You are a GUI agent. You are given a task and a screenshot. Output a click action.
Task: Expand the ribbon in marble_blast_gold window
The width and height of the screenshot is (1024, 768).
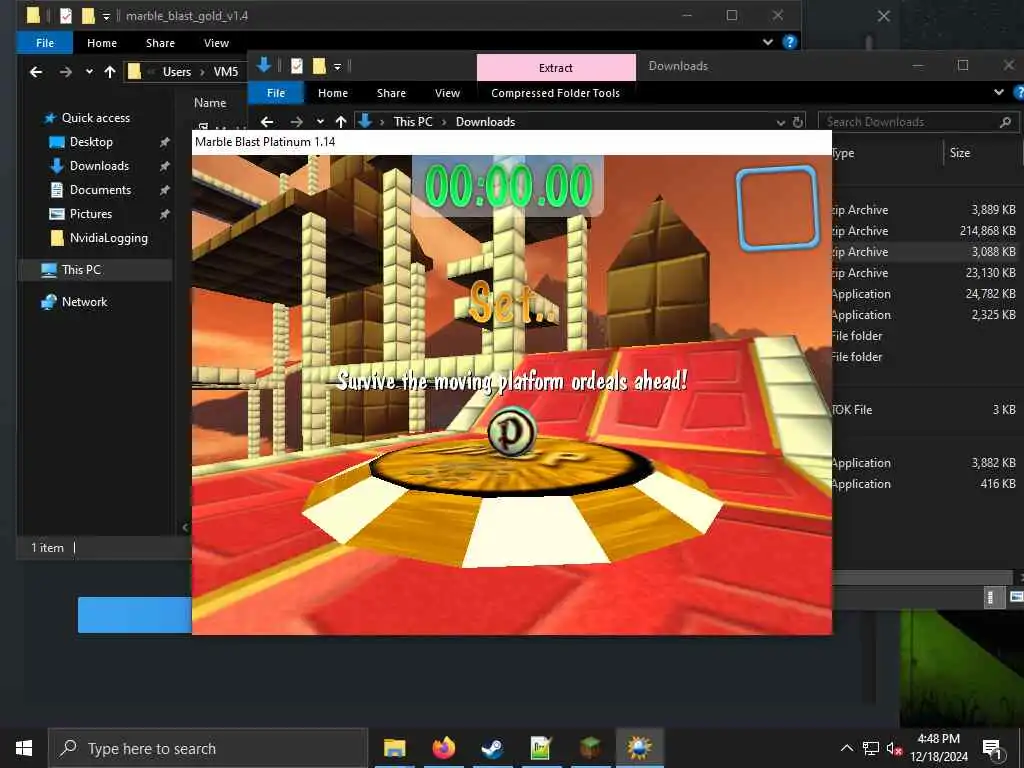(x=768, y=42)
